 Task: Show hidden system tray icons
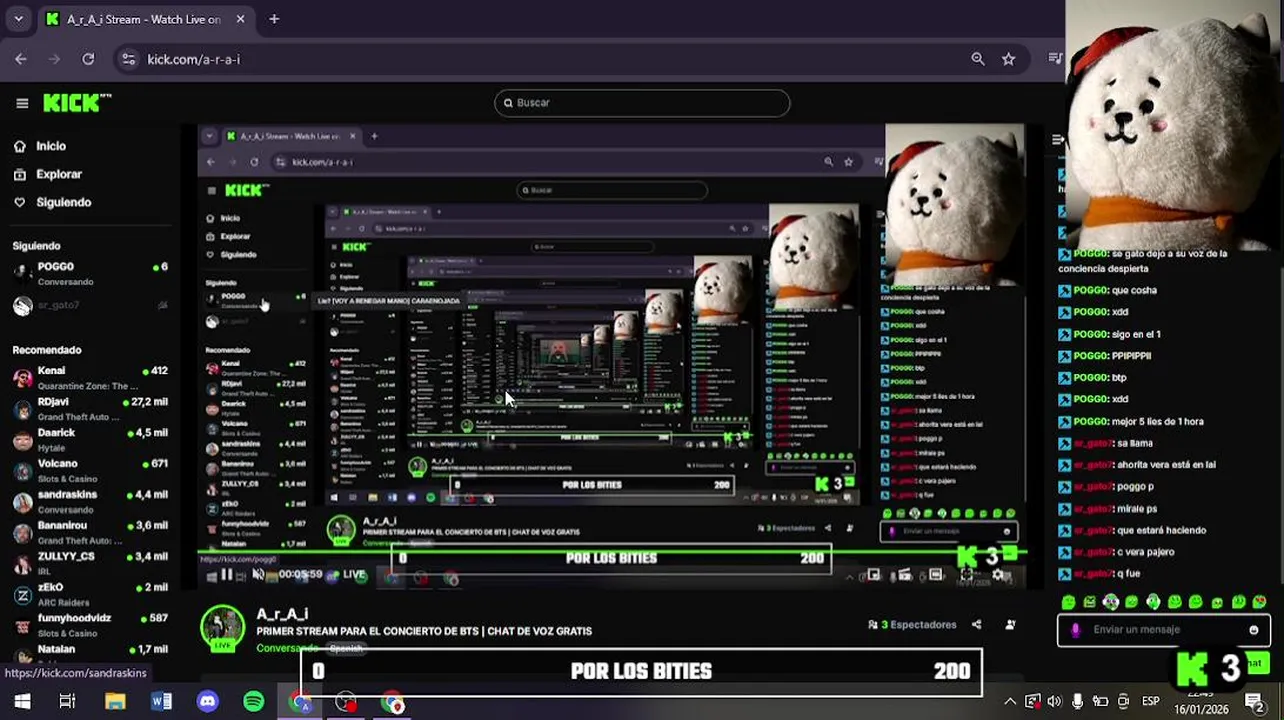pos(1010,702)
